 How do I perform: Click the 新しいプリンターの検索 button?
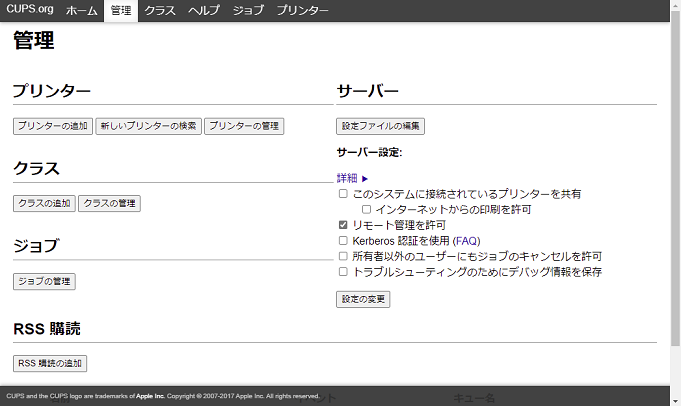pyautogui.click(x=149, y=126)
